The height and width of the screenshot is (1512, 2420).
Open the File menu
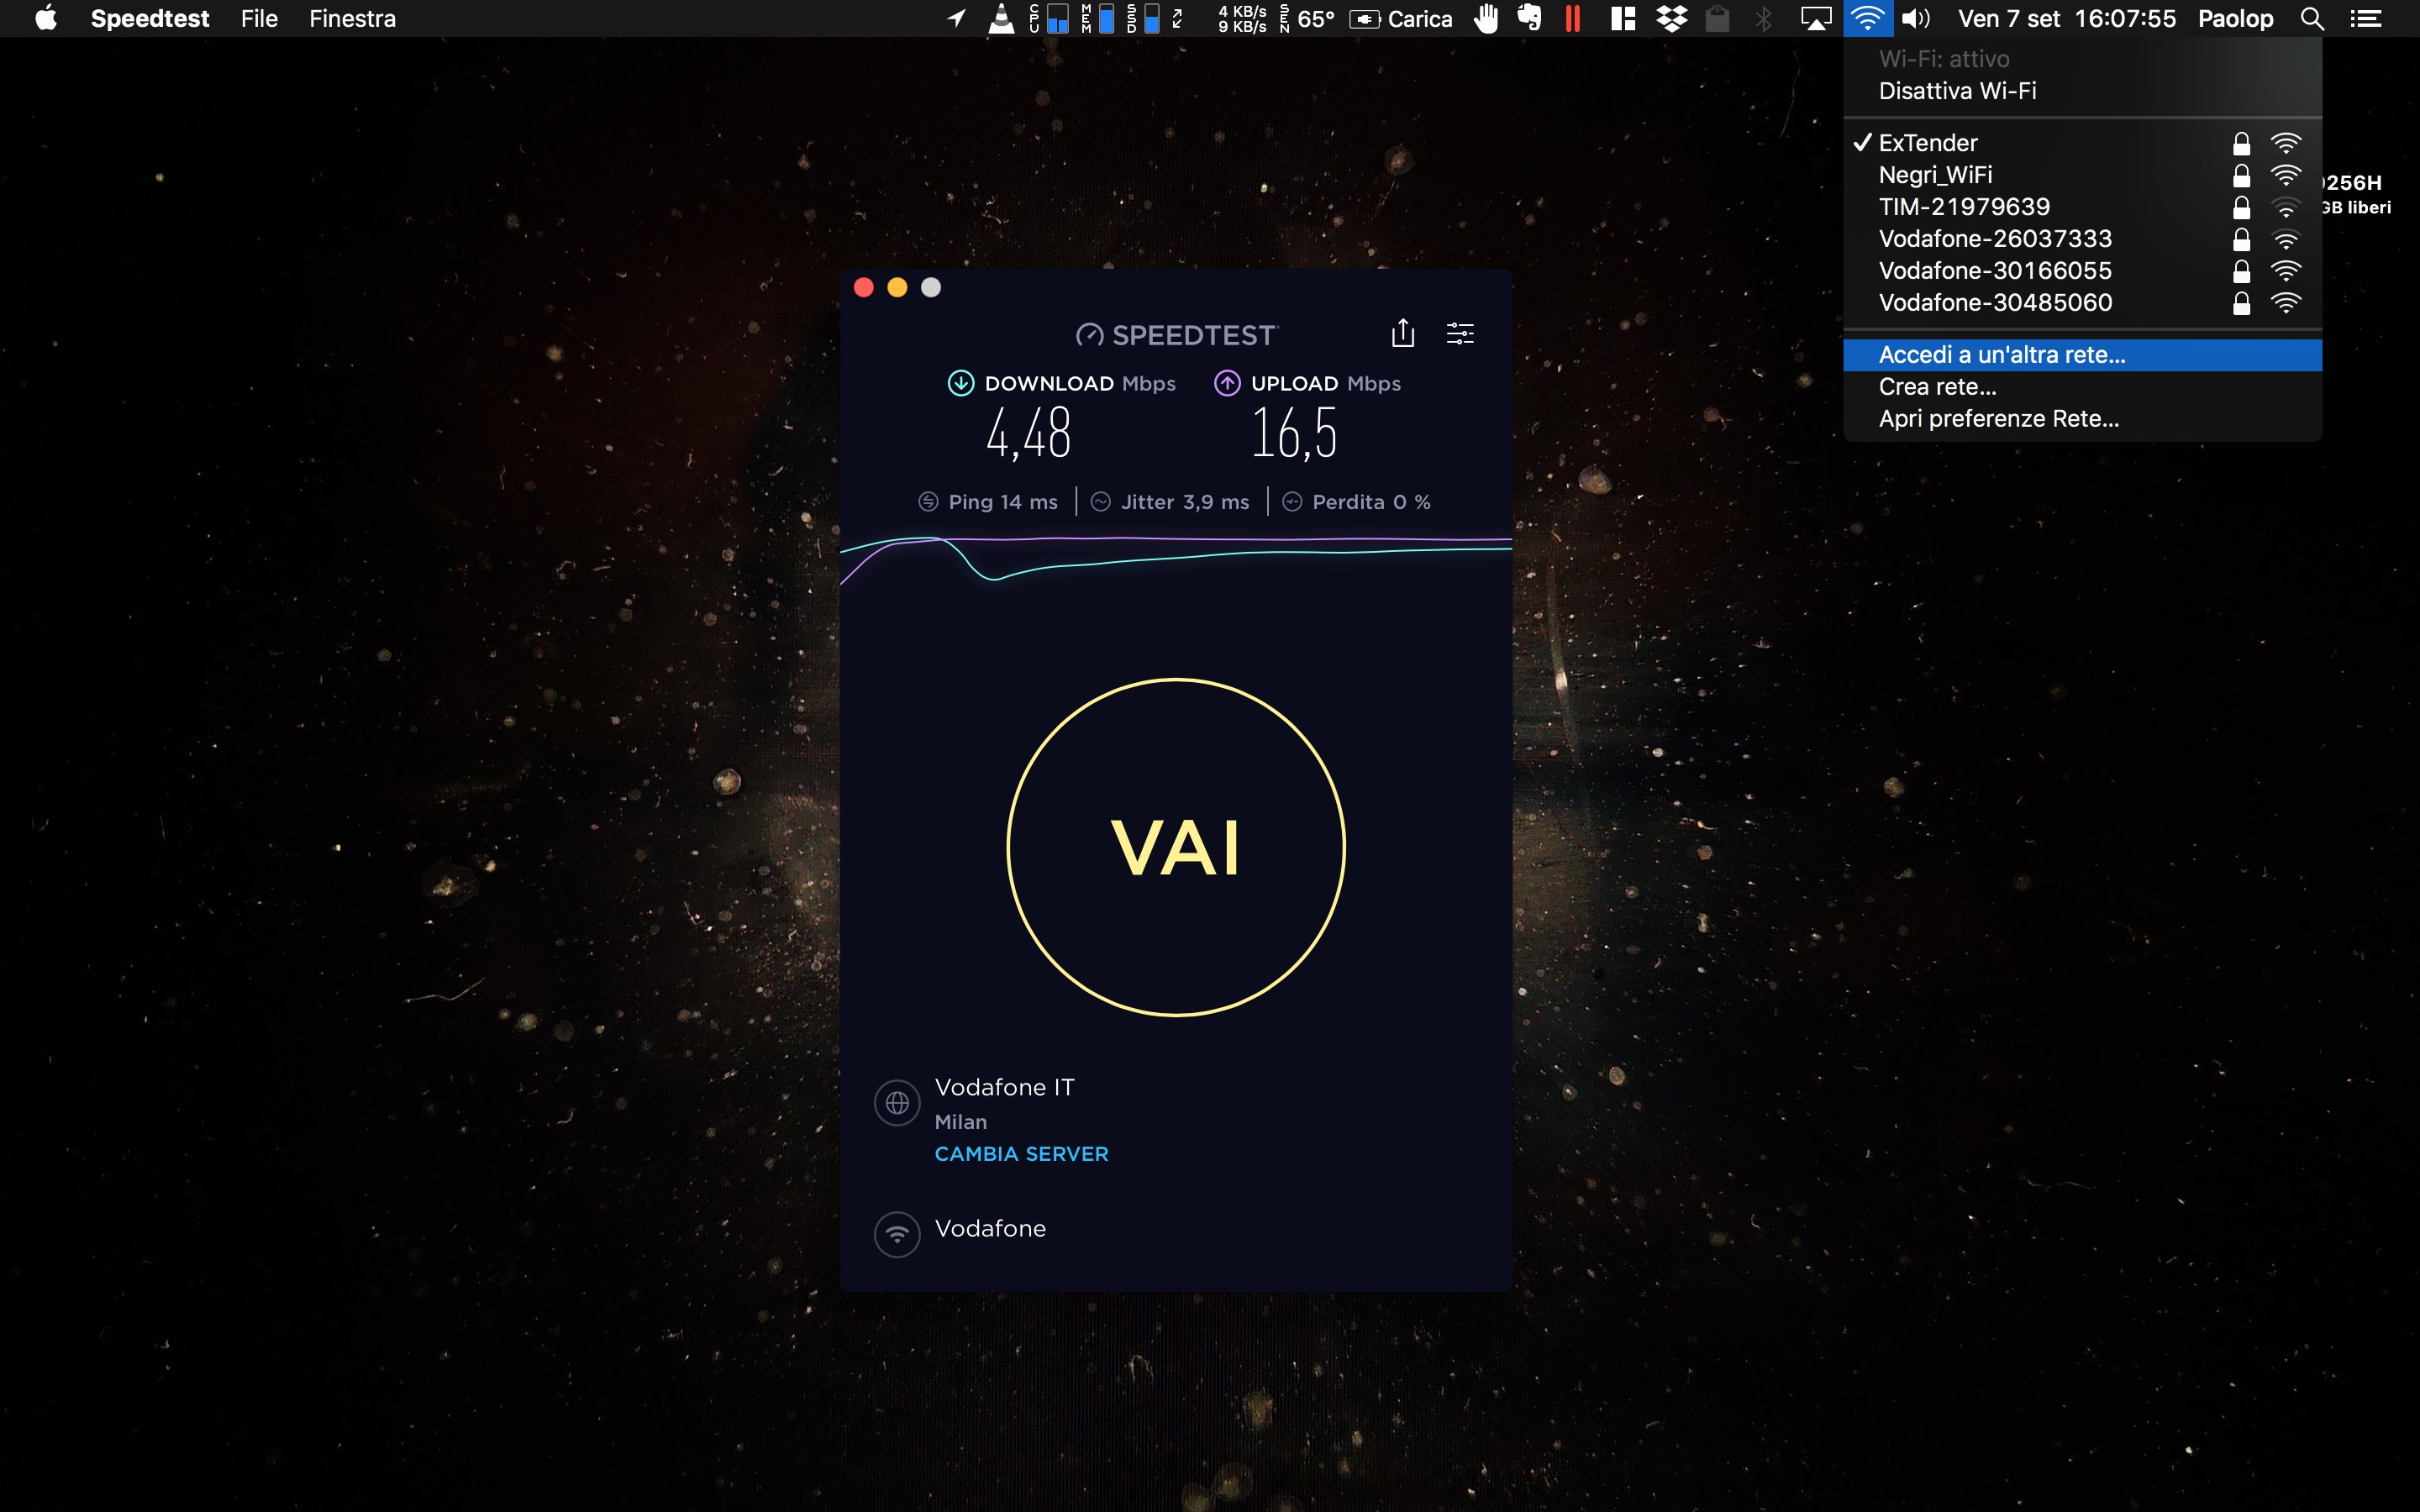[x=259, y=18]
